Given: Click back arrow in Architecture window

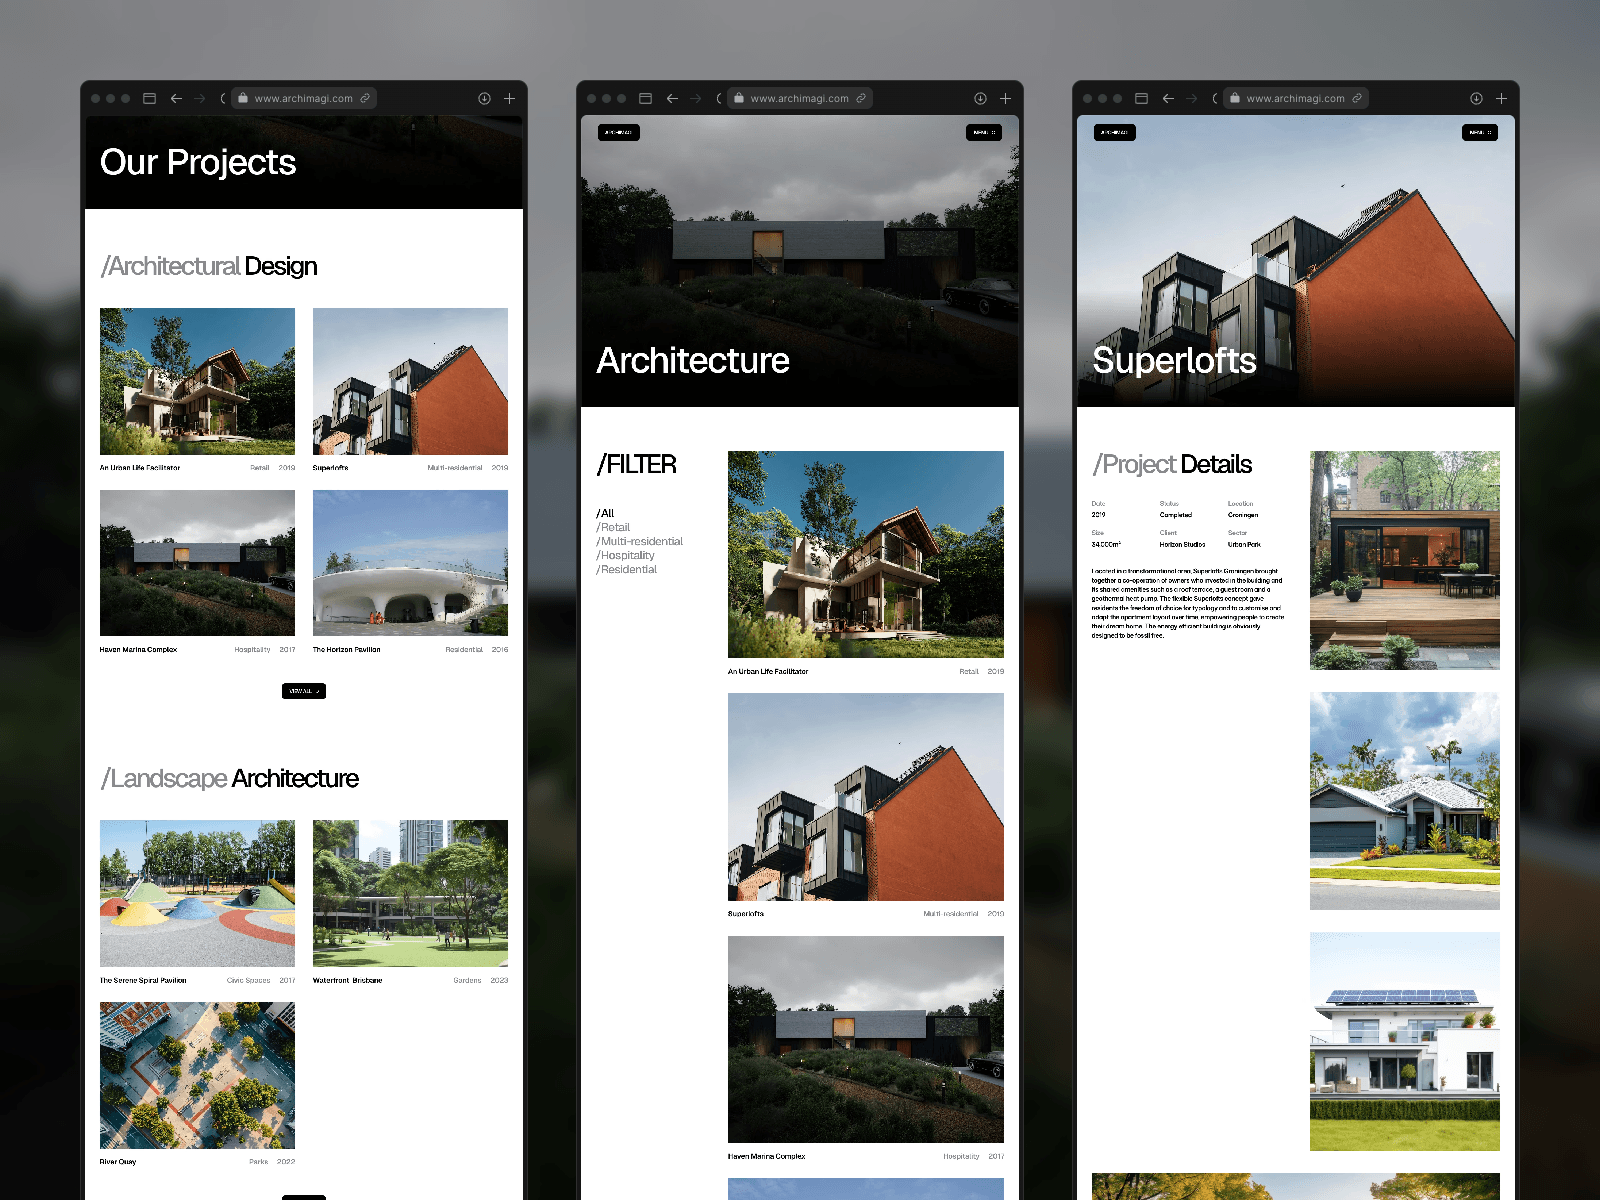Looking at the screenshot, I should (x=672, y=98).
